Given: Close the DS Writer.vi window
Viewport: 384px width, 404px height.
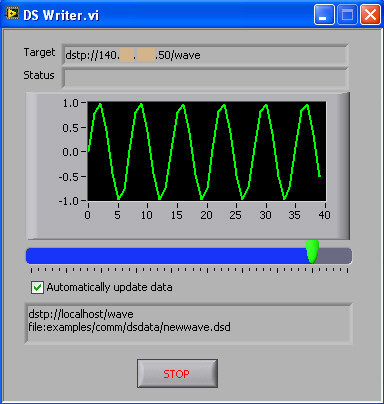Looking at the screenshot, I should [370, 15].
